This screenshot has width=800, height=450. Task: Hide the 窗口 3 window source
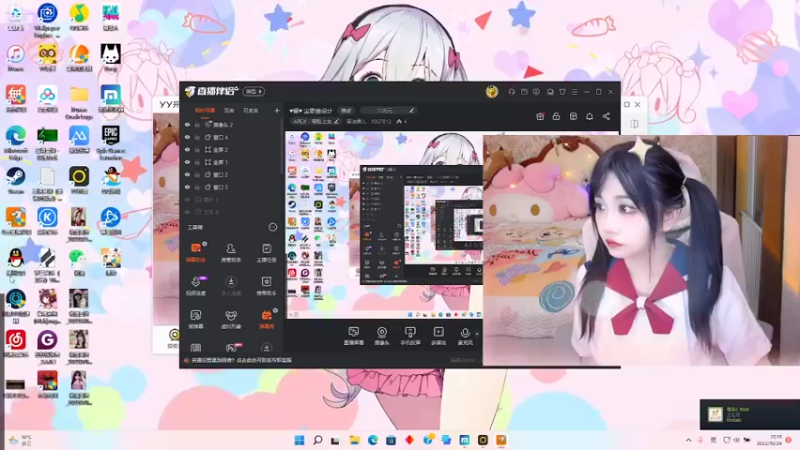[x=187, y=187]
